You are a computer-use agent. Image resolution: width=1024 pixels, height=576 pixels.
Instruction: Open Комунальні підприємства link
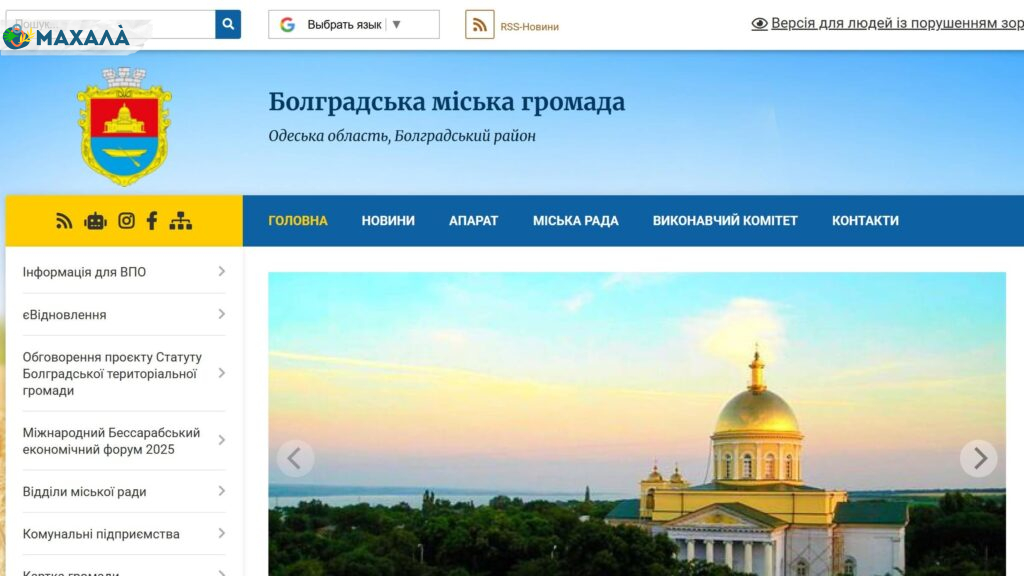(x=124, y=534)
